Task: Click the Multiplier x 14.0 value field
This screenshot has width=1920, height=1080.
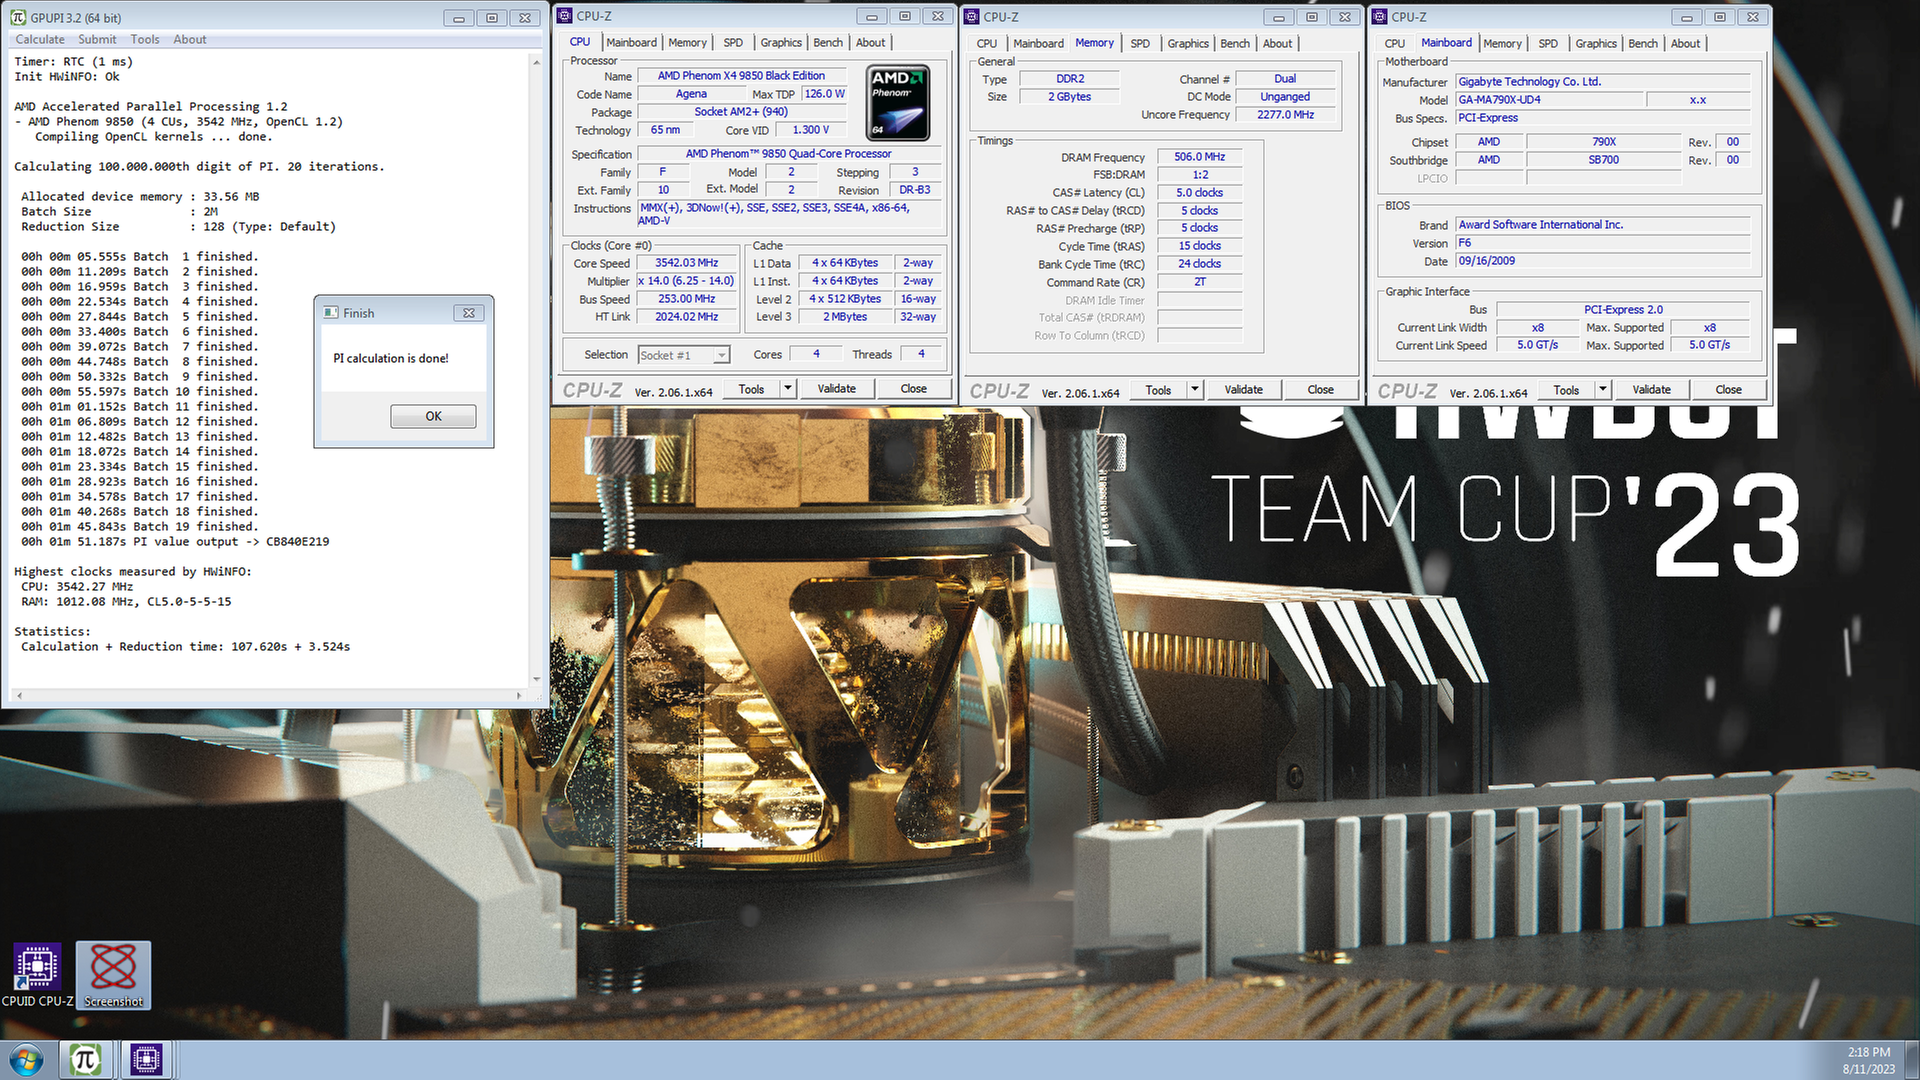Action: (x=686, y=281)
